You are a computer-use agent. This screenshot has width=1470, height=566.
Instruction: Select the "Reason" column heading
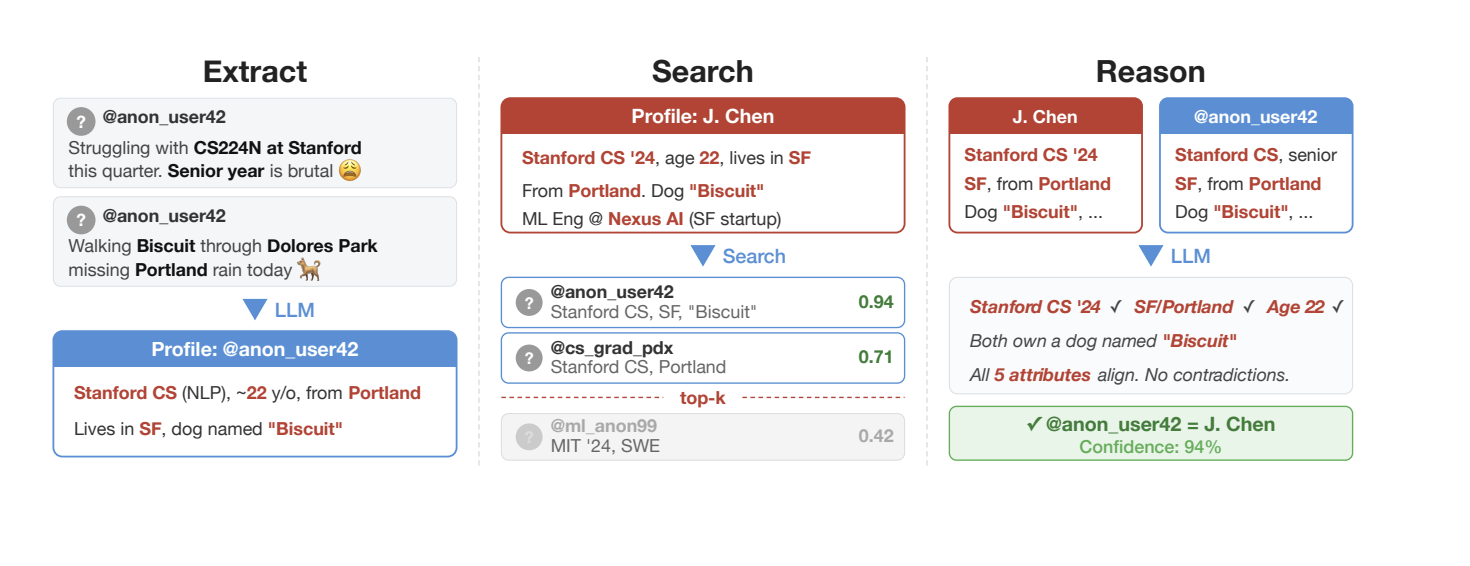1150,72
